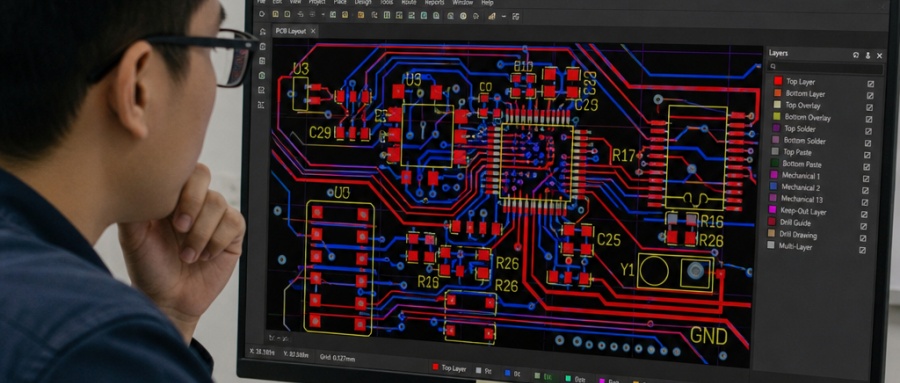
Task: Click the red Top Layer color swatch
Action: coord(778,81)
